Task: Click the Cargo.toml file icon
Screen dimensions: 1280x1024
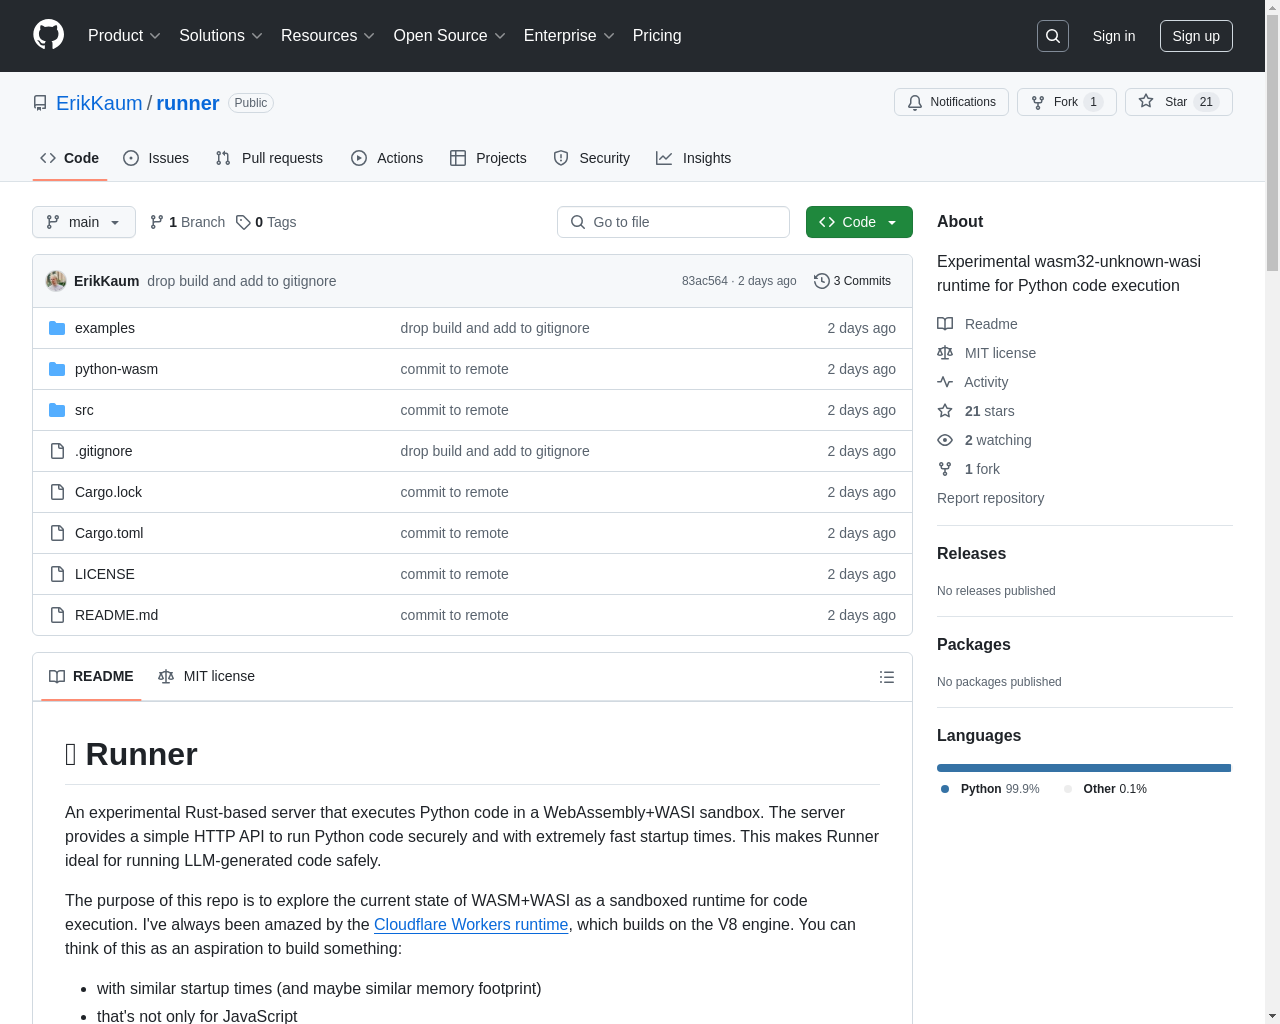Action: click(57, 533)
